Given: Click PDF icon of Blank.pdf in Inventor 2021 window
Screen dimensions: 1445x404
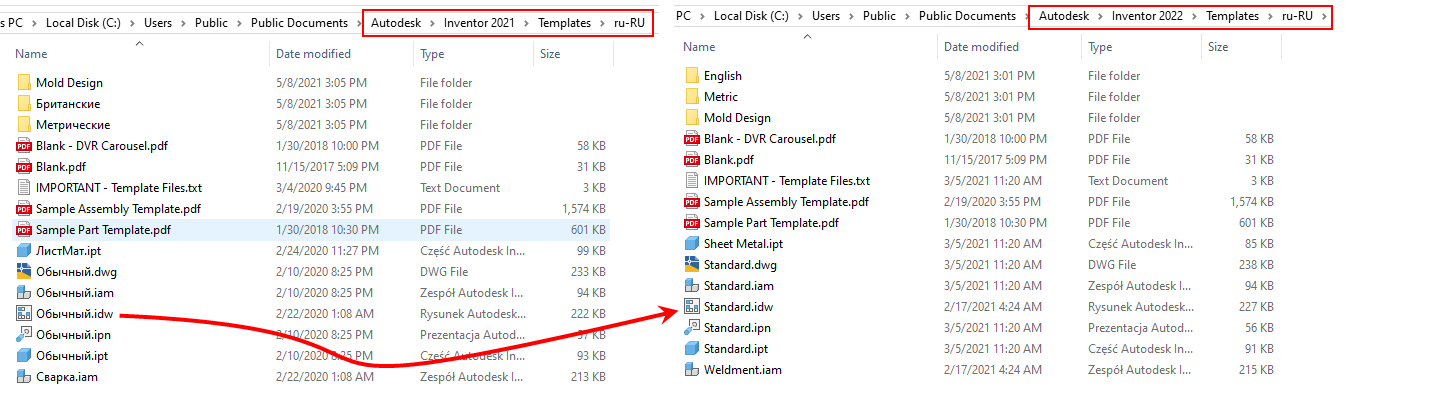Looking at the screenshot, I should pyautogui.click(x=24, y=167).
